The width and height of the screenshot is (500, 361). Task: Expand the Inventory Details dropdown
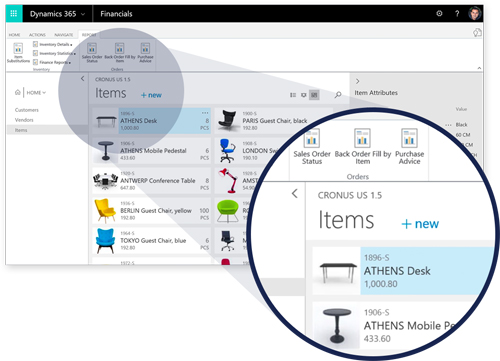pyautogui.click(x=52, y=44)
